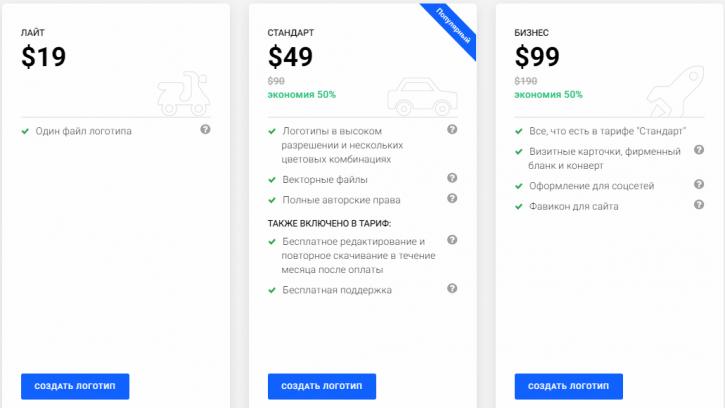Click the $49 Стандарт price

coord(290,57)
